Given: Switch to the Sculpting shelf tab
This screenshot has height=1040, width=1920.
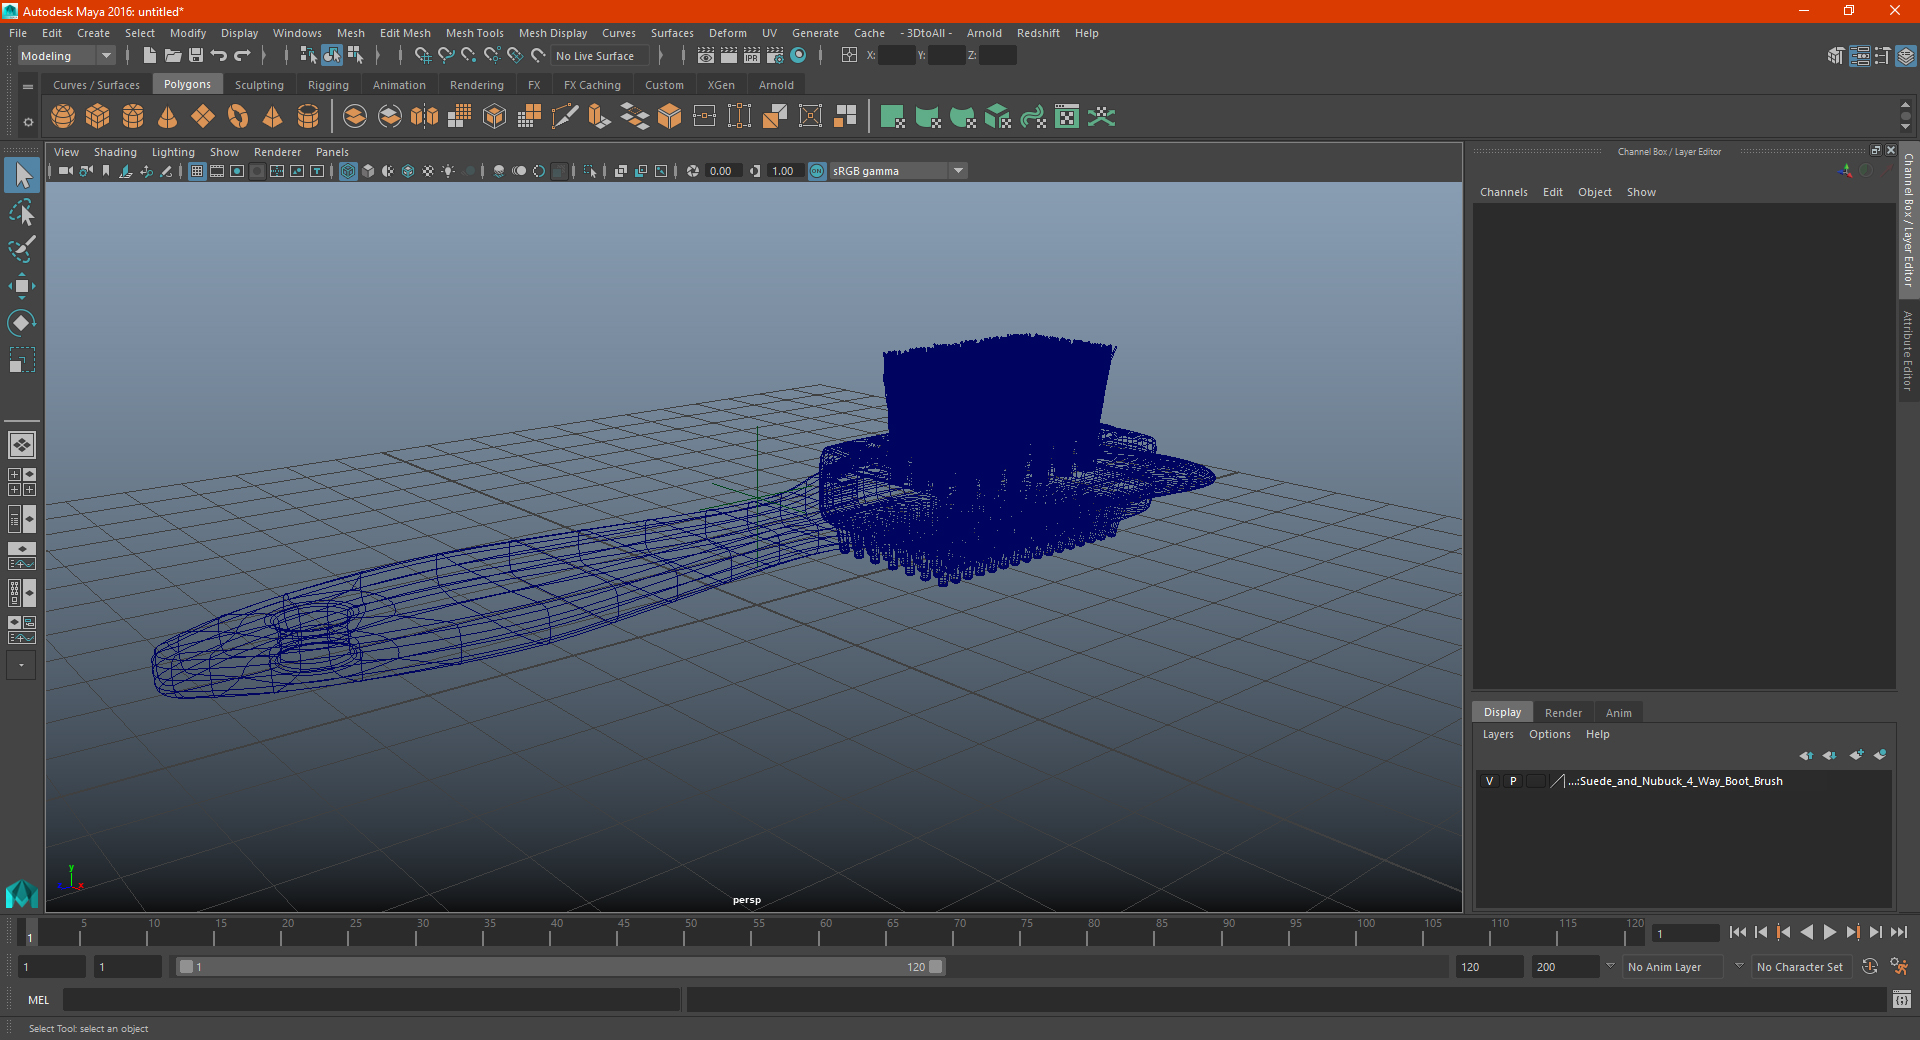Looking at the screenshot, I should pos(259,85).
